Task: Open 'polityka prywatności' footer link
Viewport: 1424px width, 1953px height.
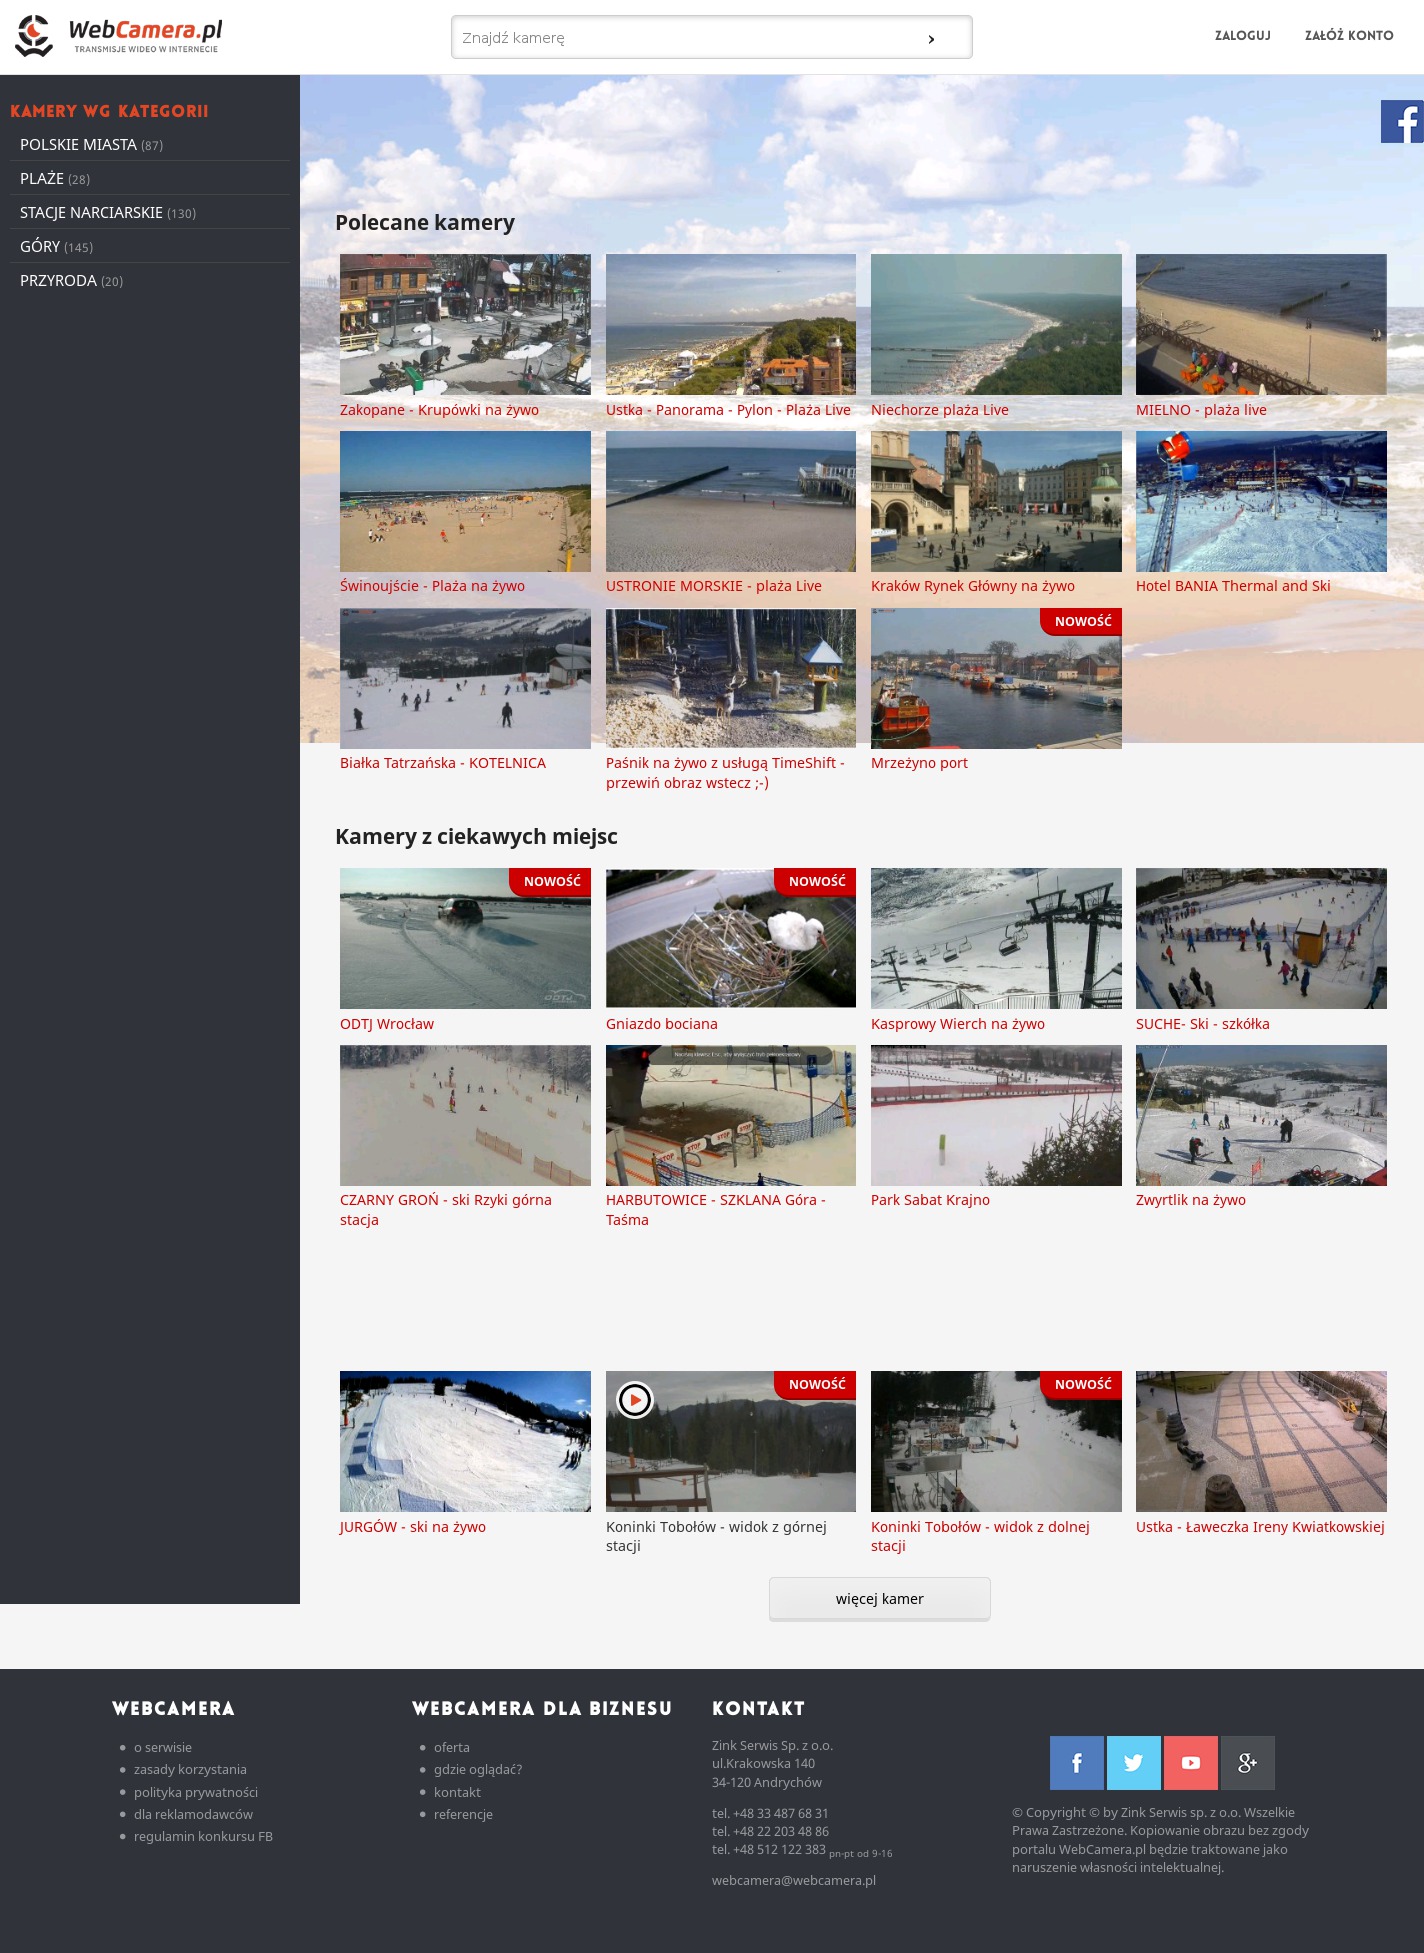Action: (195, 1792)
